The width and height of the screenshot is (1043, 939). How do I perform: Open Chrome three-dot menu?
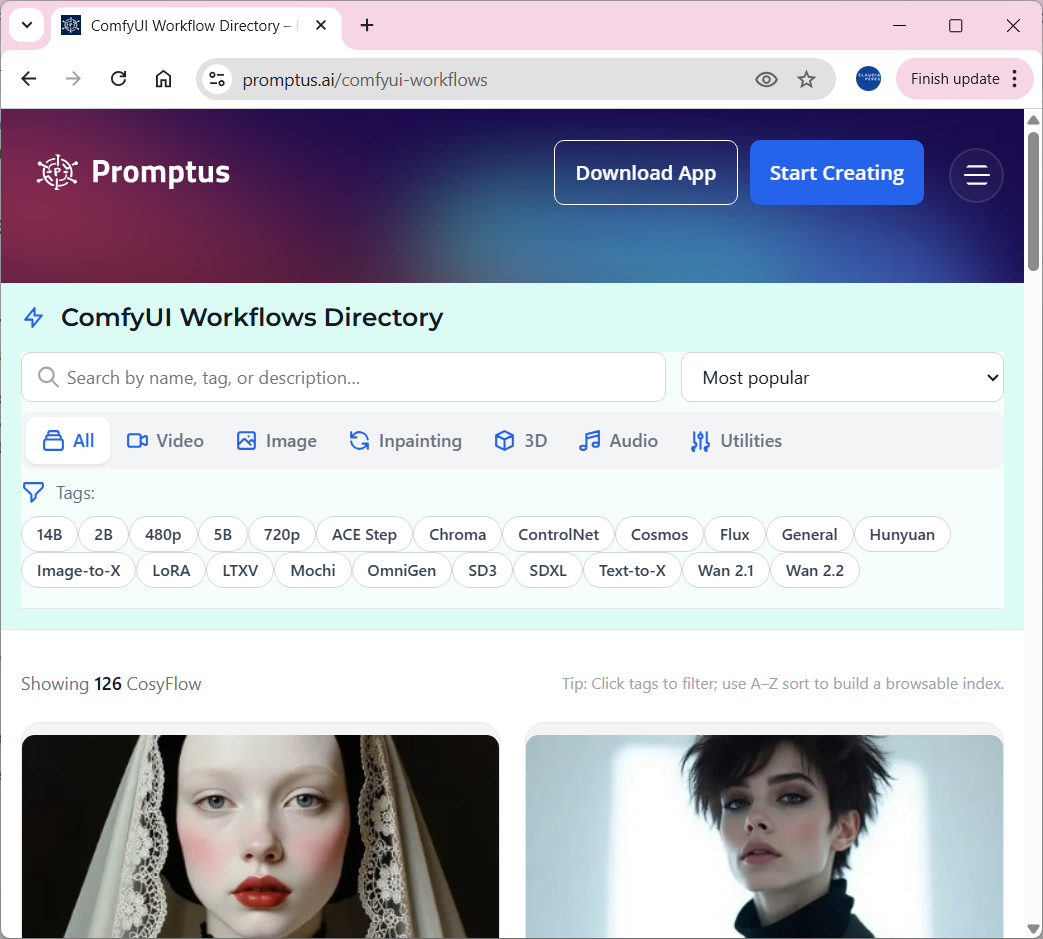coord(1014,78)
